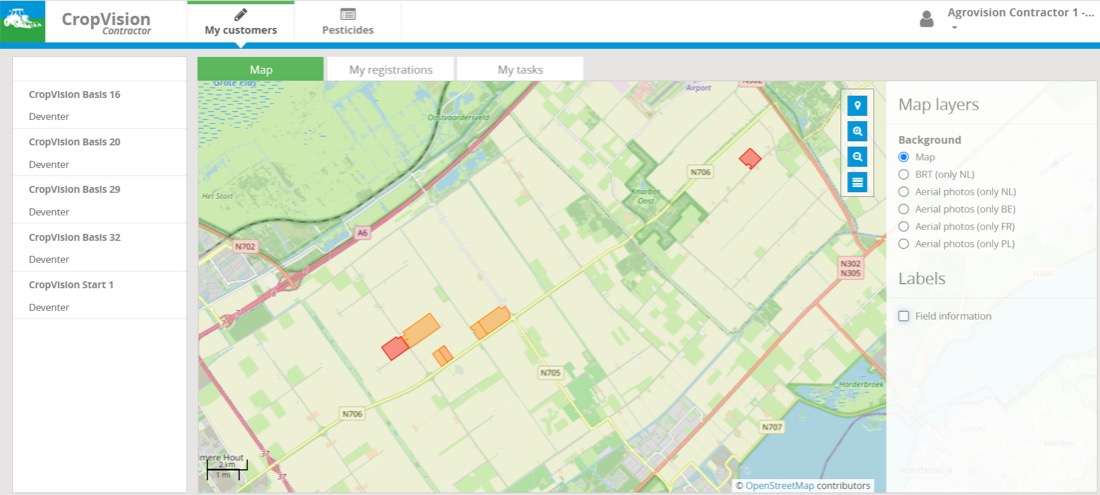Click the red field beside the orange field
The width and height of the screenshot is (1100, 495).
pyautogui.click(x=395, y=348)
